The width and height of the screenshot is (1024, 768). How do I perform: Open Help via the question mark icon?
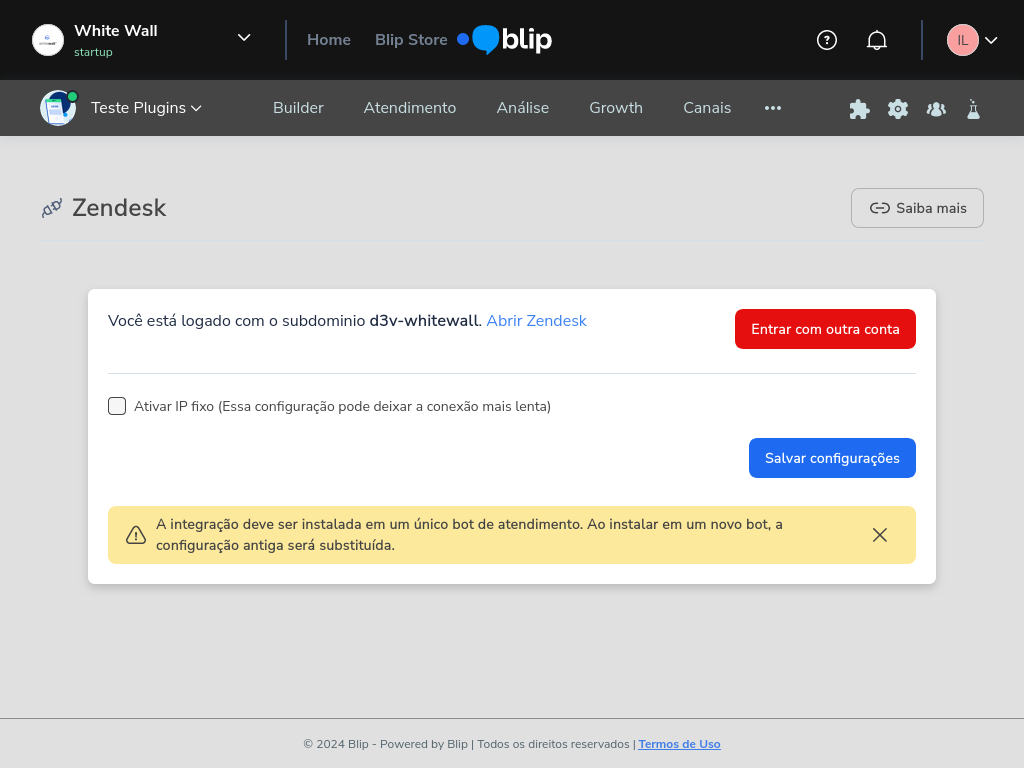pos(826,40)
